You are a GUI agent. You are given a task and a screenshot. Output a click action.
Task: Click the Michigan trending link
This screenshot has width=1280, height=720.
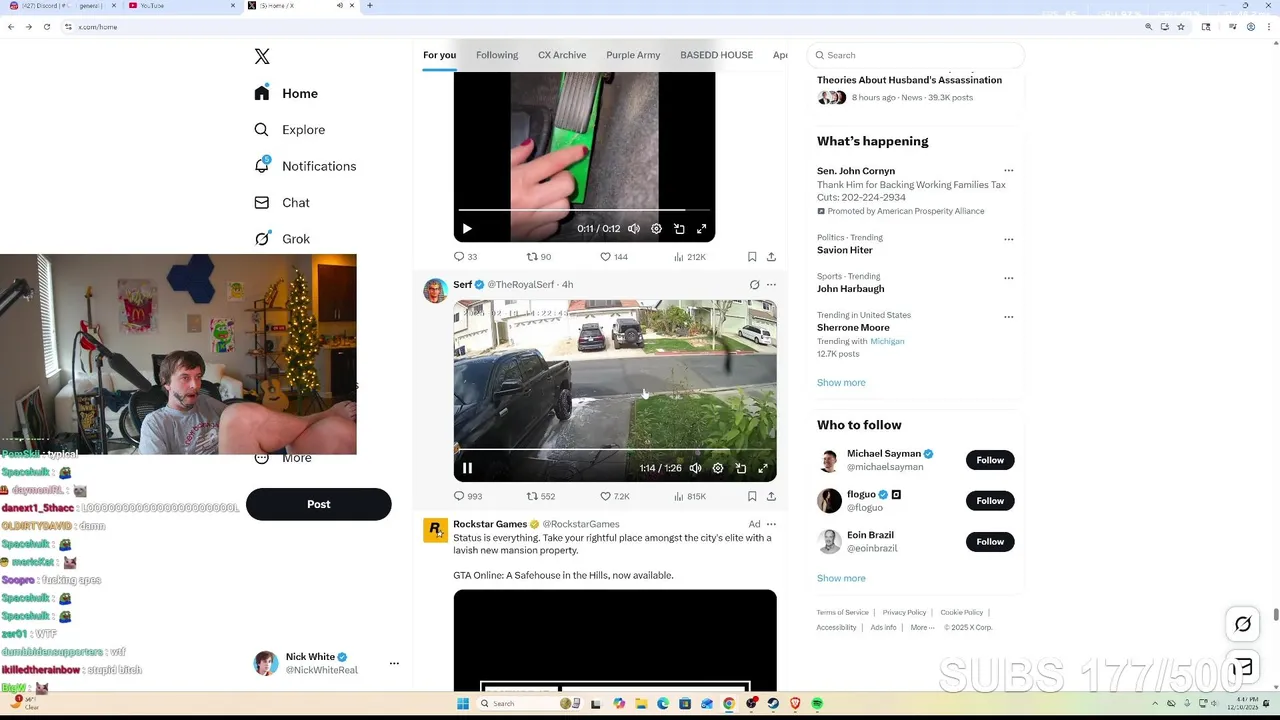(887, 341)
